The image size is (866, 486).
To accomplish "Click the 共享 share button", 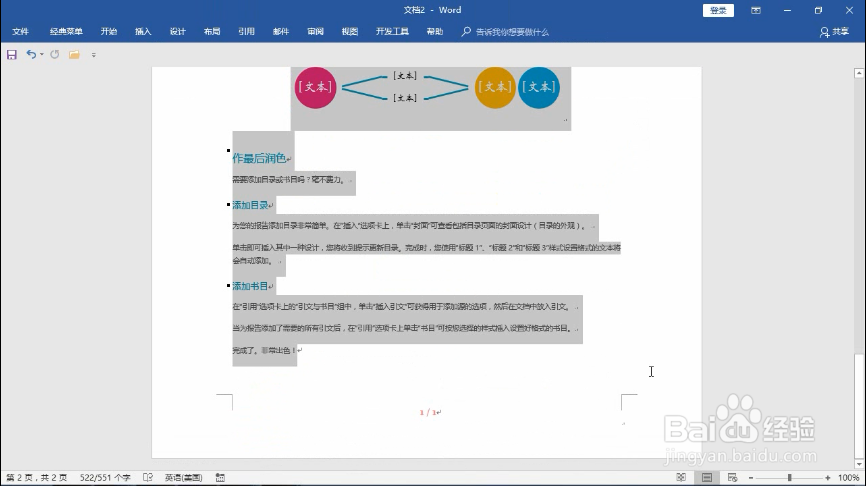I will [835, 32].
